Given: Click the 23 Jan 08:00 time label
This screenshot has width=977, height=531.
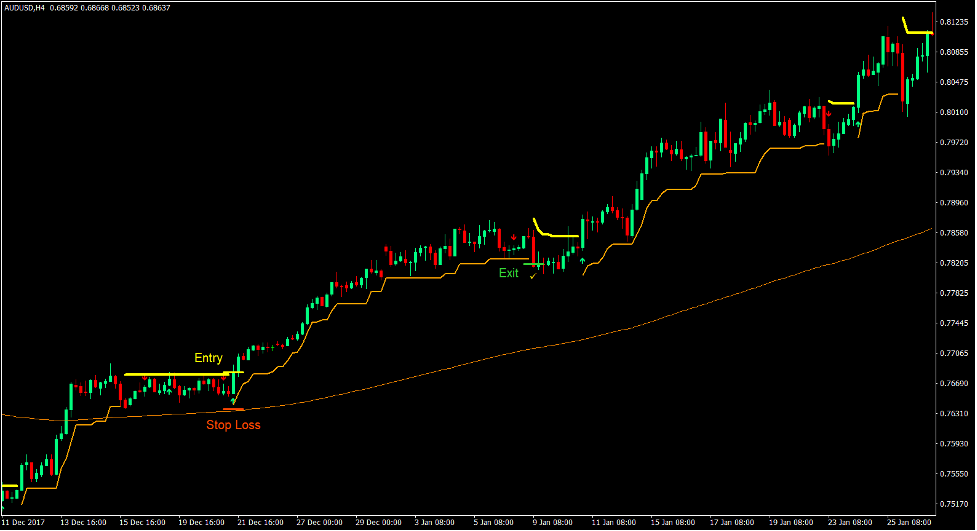Looking at the screenshot, I should point(851,523).
